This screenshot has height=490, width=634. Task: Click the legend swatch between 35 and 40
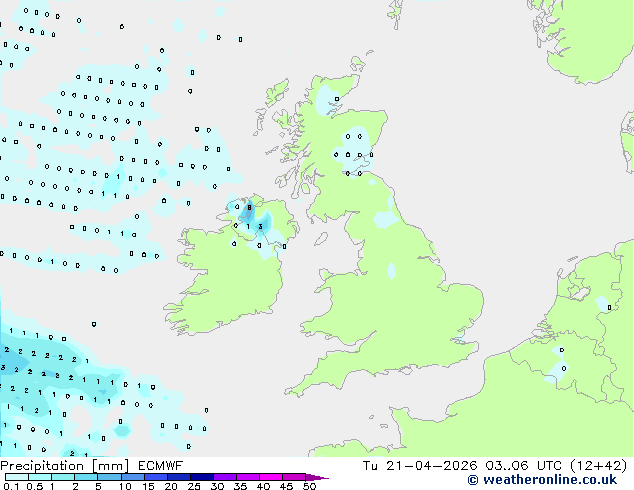[248, 477]
